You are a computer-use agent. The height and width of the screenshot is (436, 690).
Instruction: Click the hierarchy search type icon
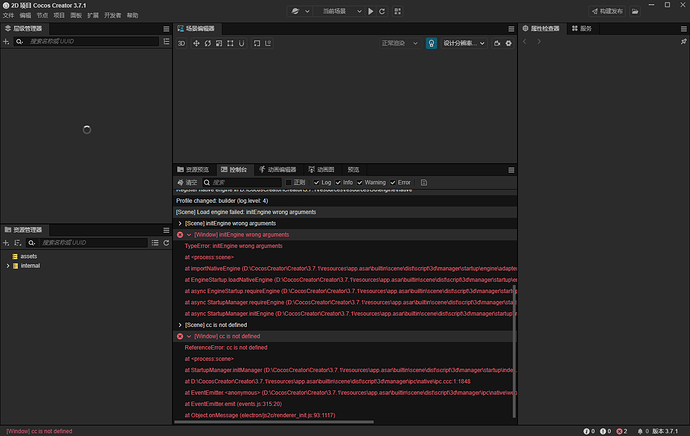(19, 41)
